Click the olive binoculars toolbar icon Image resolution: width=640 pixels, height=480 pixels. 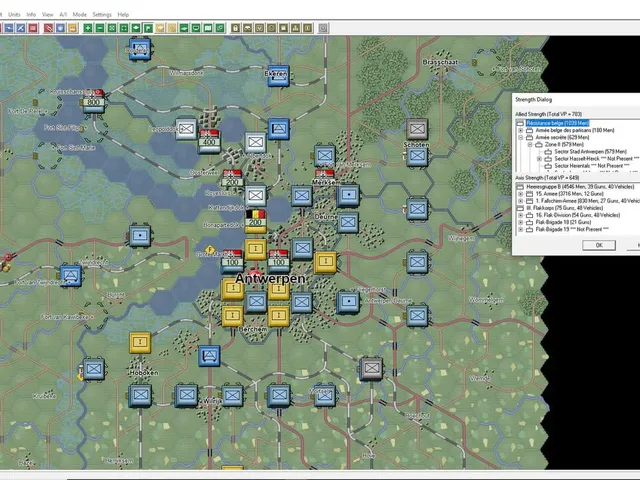click(247, 28)
